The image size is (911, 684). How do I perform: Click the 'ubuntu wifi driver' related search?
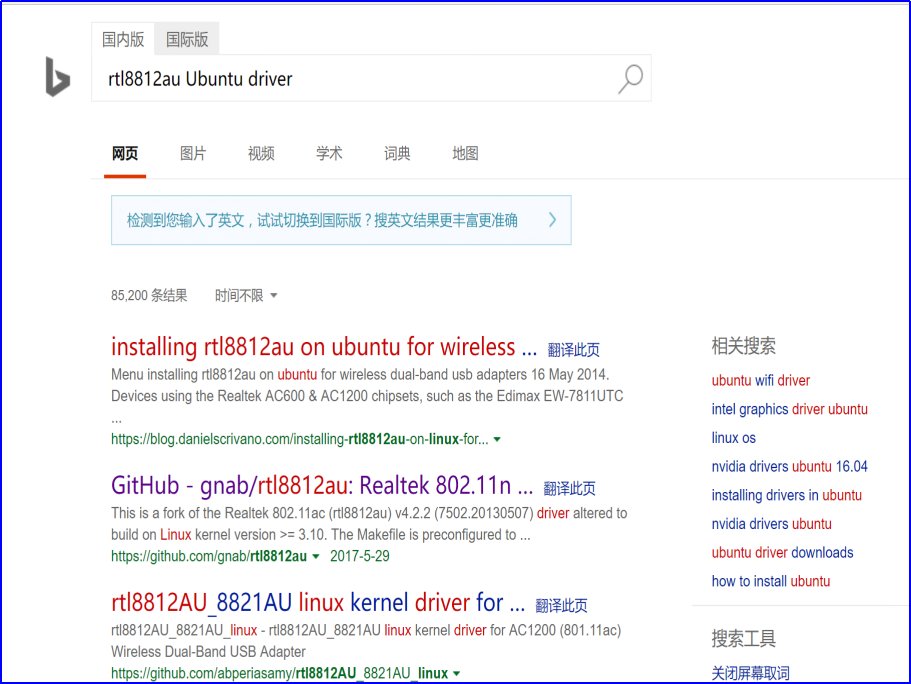tap(764, 380)
